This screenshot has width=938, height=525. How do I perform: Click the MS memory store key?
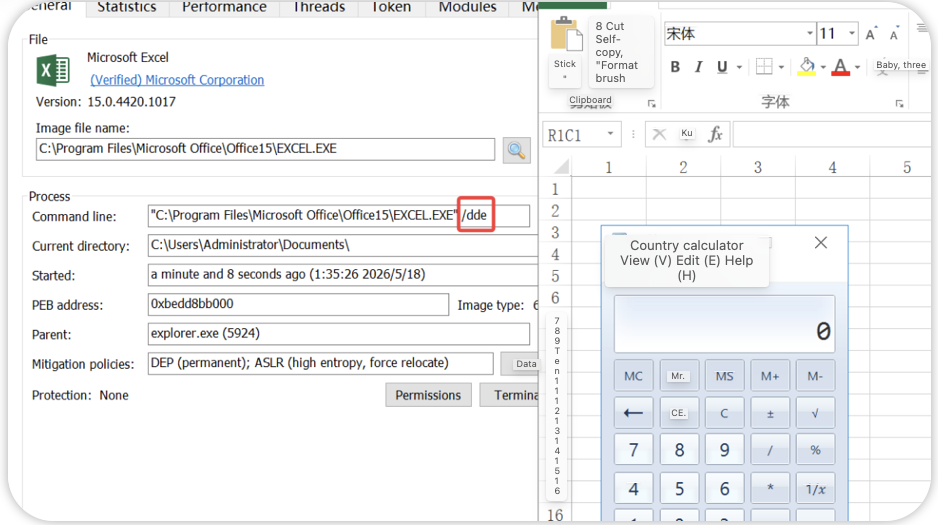click(x=724, y=376)
